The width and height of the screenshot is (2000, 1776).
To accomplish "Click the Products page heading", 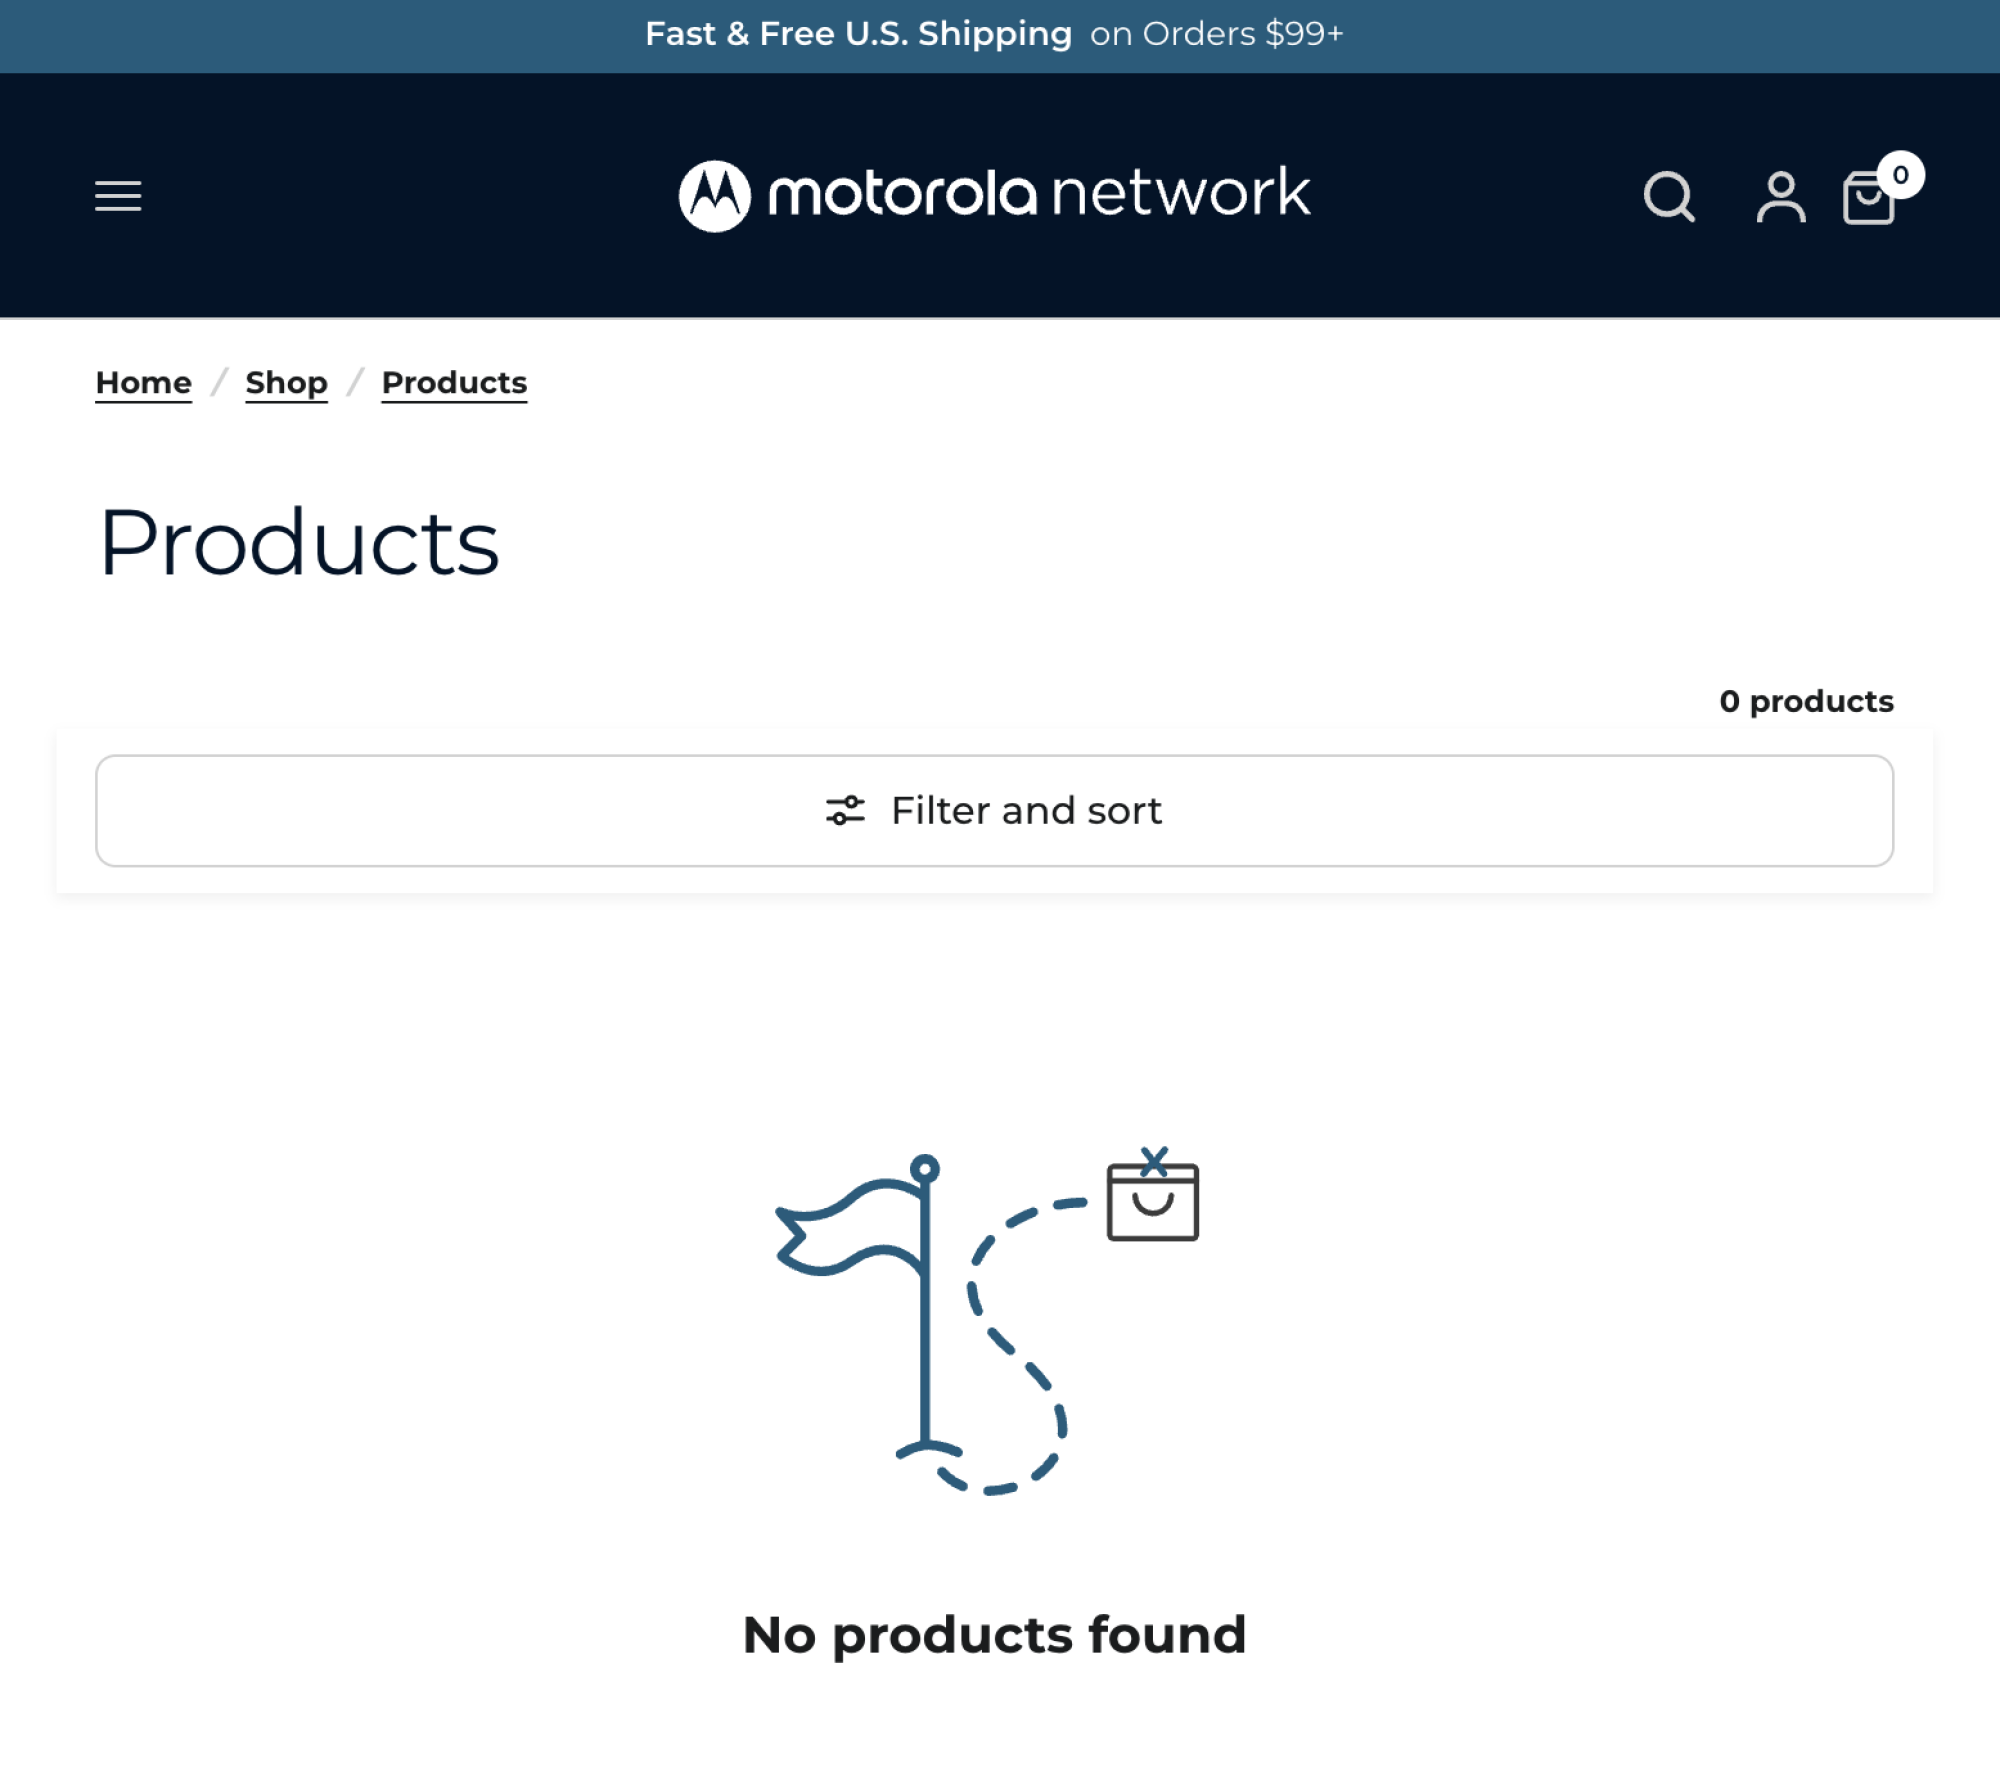I will pos(298,543).
